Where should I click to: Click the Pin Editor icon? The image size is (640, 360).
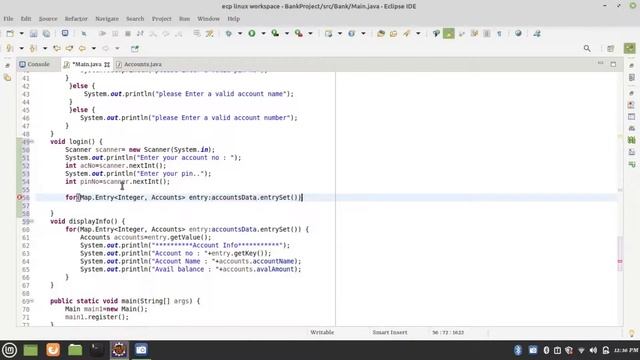(x=135, y=49)
